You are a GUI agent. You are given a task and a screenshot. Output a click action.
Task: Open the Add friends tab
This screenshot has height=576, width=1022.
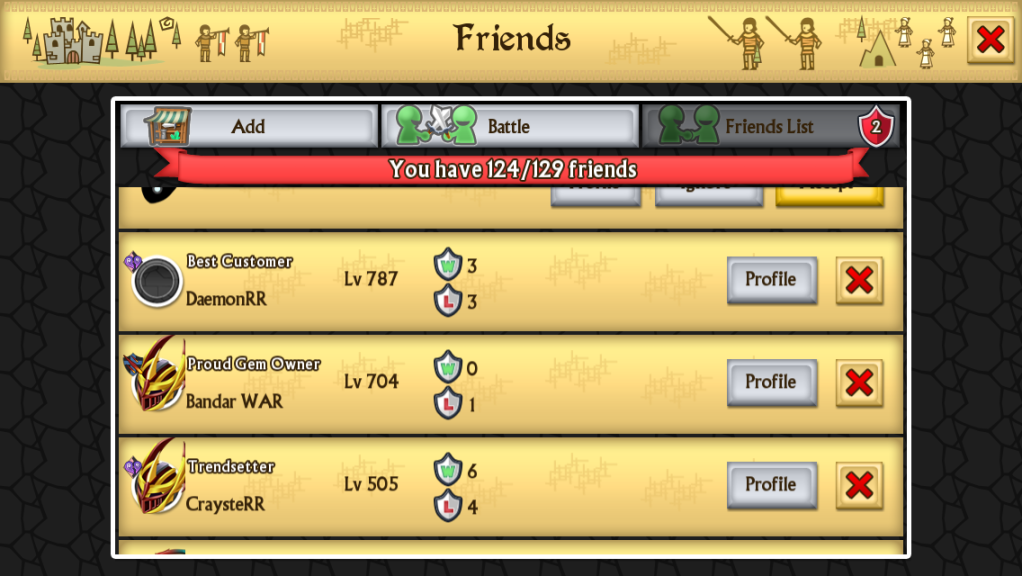tap(249, 126)
